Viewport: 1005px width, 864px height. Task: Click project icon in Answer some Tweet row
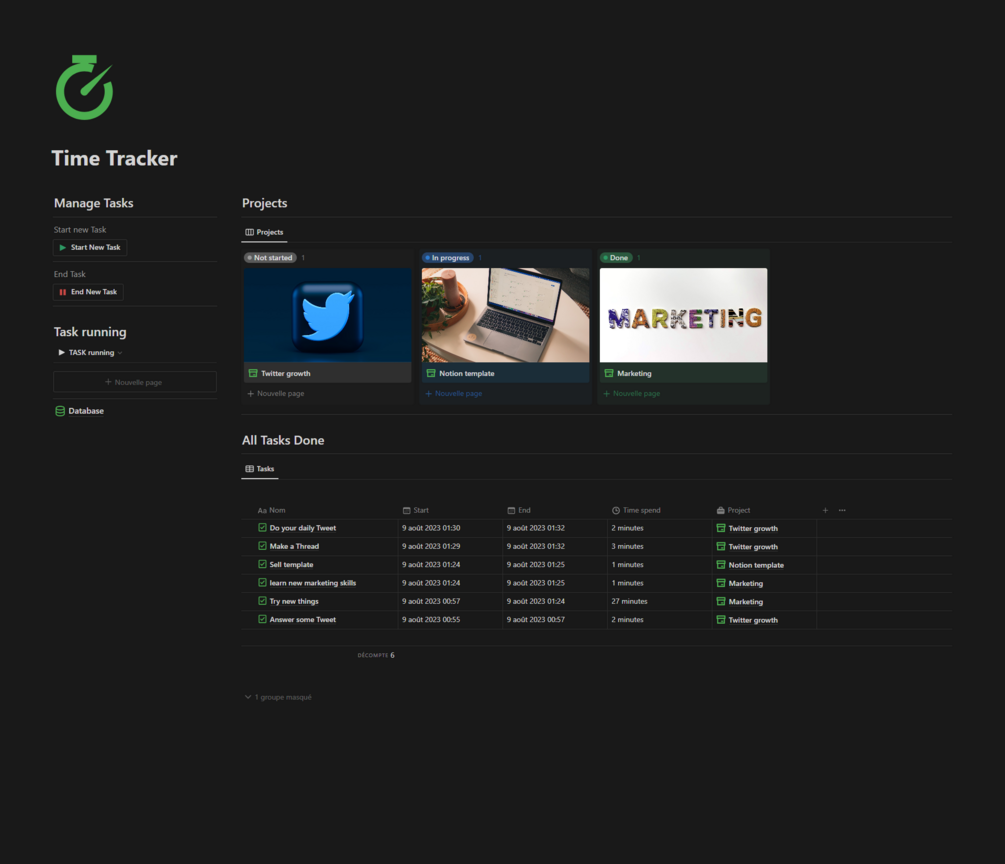[x=720, y=620]
